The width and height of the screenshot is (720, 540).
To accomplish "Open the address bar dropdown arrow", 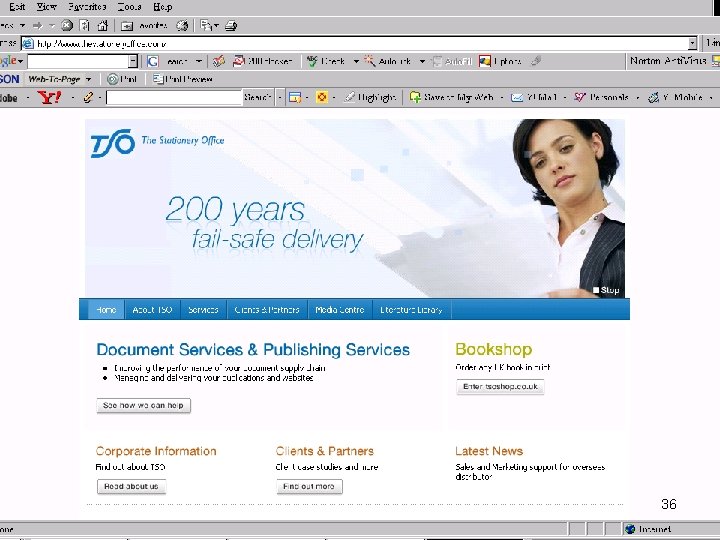I will point(692,44).
